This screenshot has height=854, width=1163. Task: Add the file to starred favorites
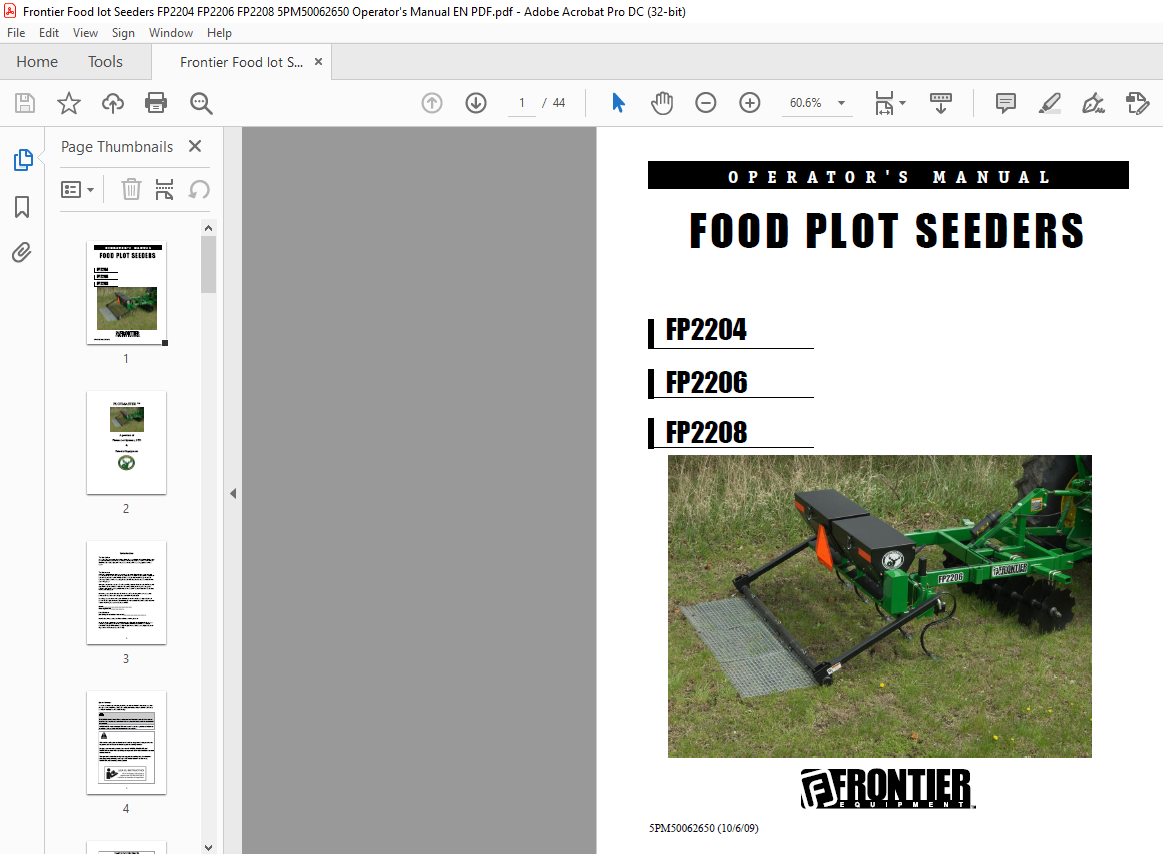tap(68, 103)
